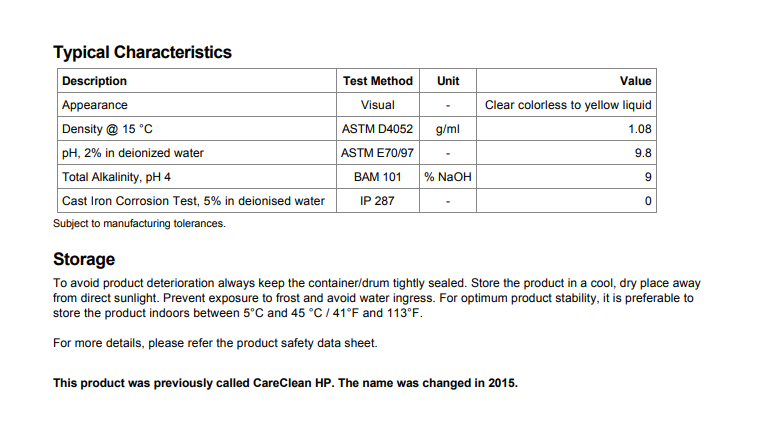Viewport: 763px width, 443px height.
Task: Click the Description column header
Action: coord(94,81)
